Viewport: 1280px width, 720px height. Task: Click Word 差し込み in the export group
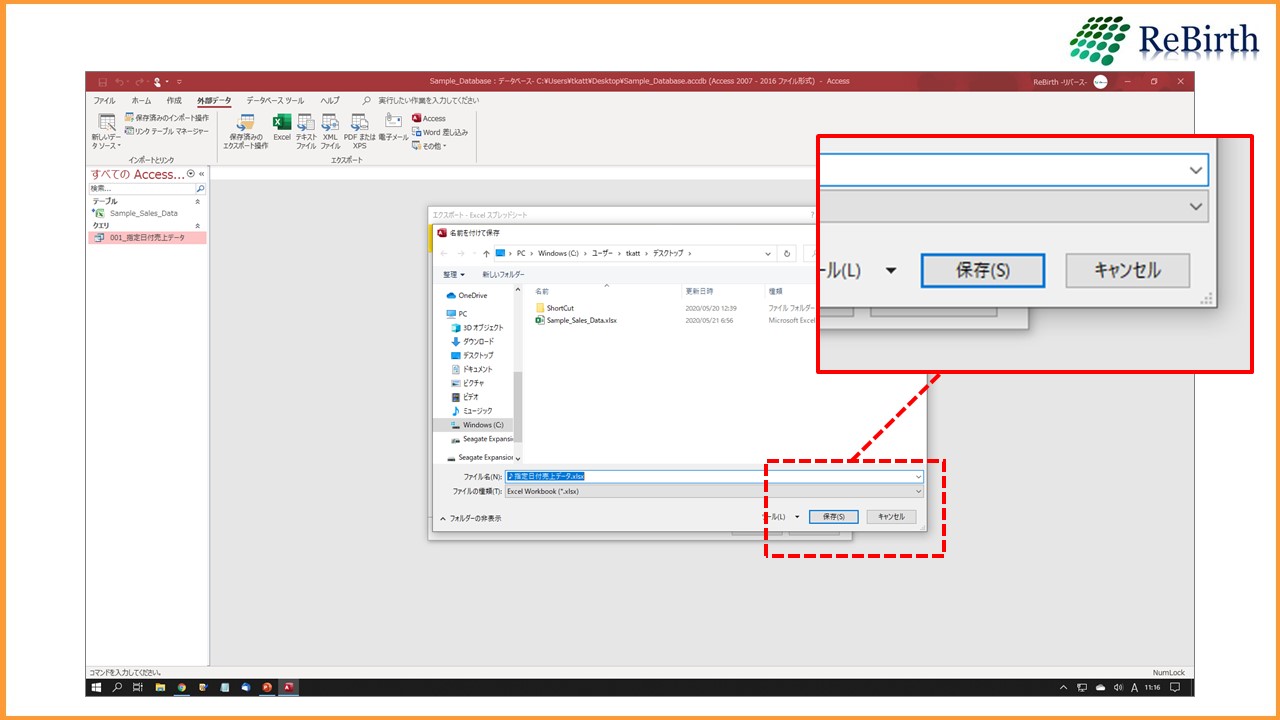[440, 132]
